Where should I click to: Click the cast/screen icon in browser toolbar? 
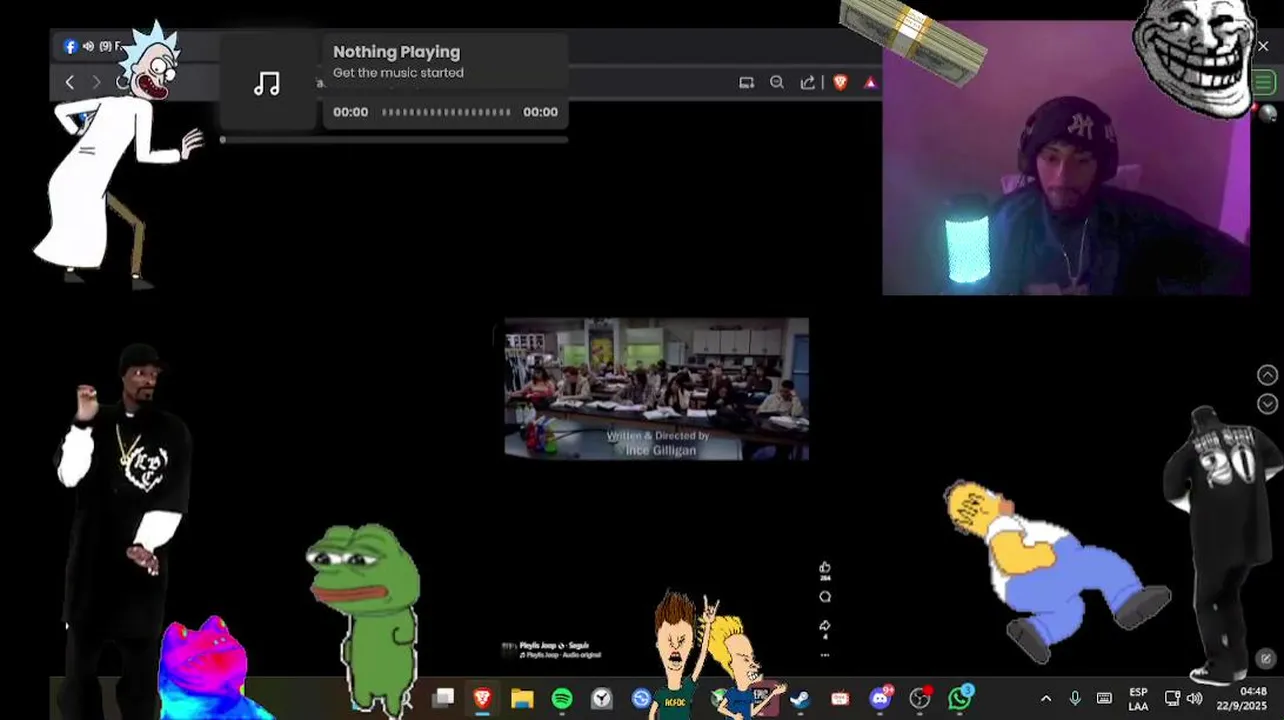pyautogui.click(x=746, y=83)
